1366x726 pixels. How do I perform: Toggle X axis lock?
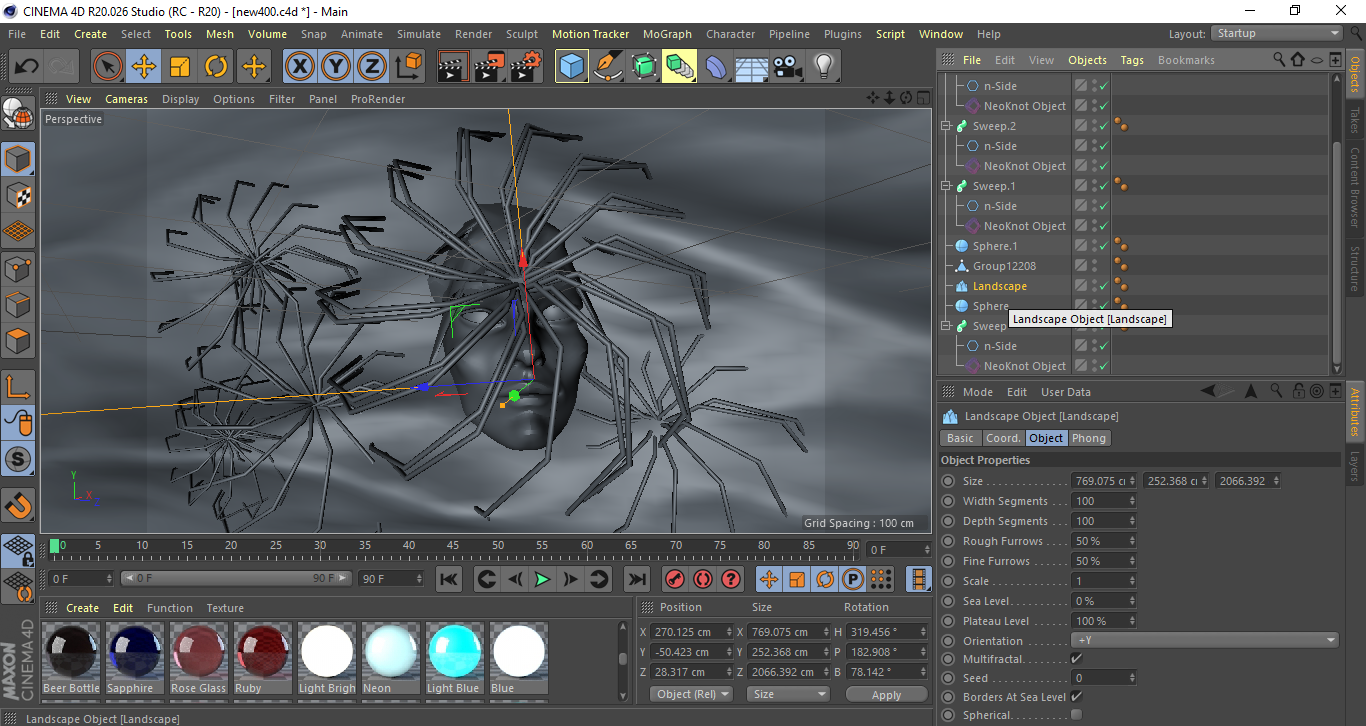pyautogui.click(x=300, y=67)
